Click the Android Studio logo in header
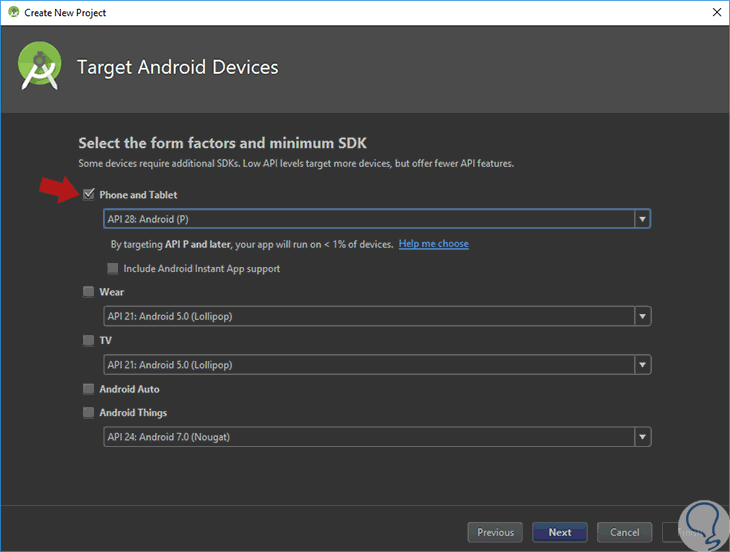The width and height of the screenshot is (730, 552). pyautogui.click(x=40, y=67)
